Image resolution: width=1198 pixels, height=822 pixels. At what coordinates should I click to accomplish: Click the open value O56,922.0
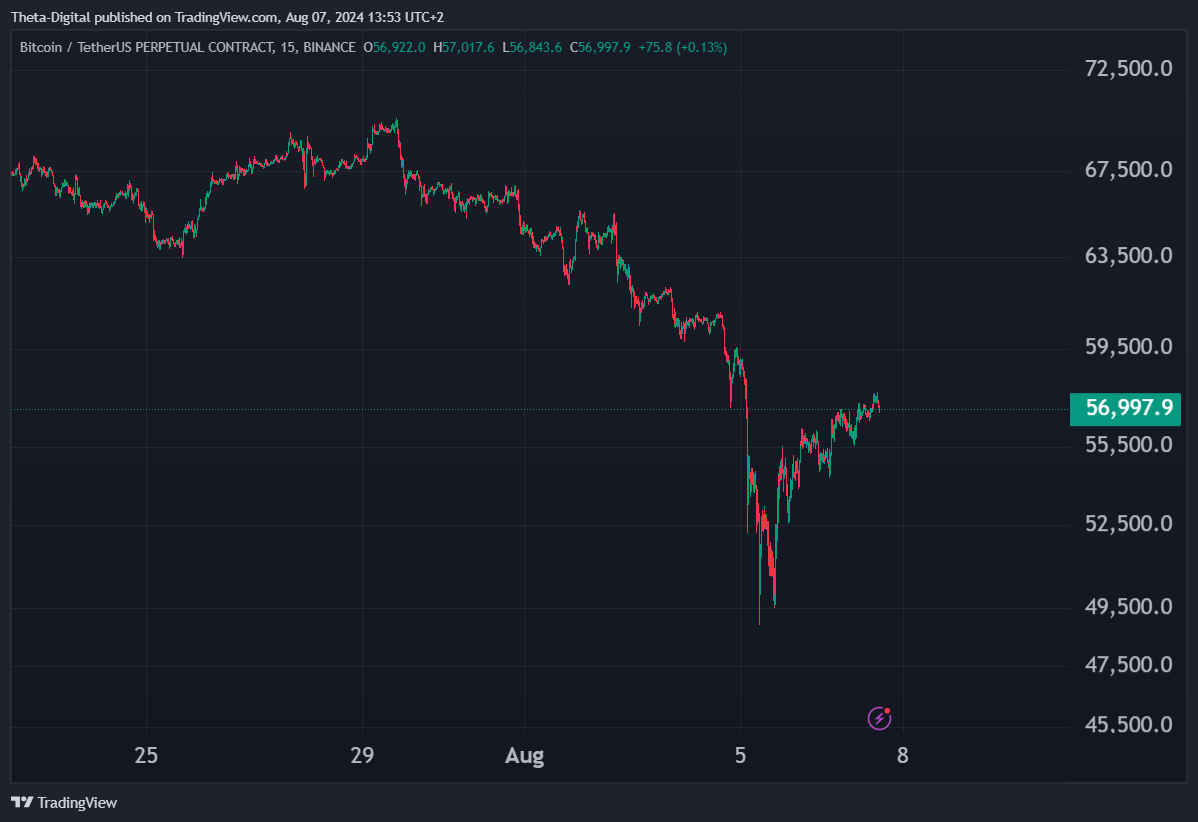(394, 47)
